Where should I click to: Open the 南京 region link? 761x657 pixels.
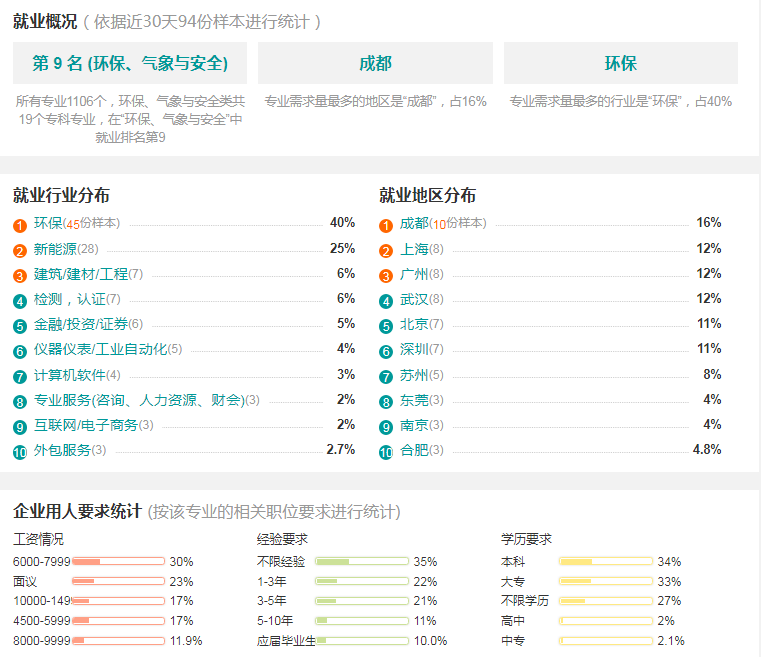(x=414, y=426)
